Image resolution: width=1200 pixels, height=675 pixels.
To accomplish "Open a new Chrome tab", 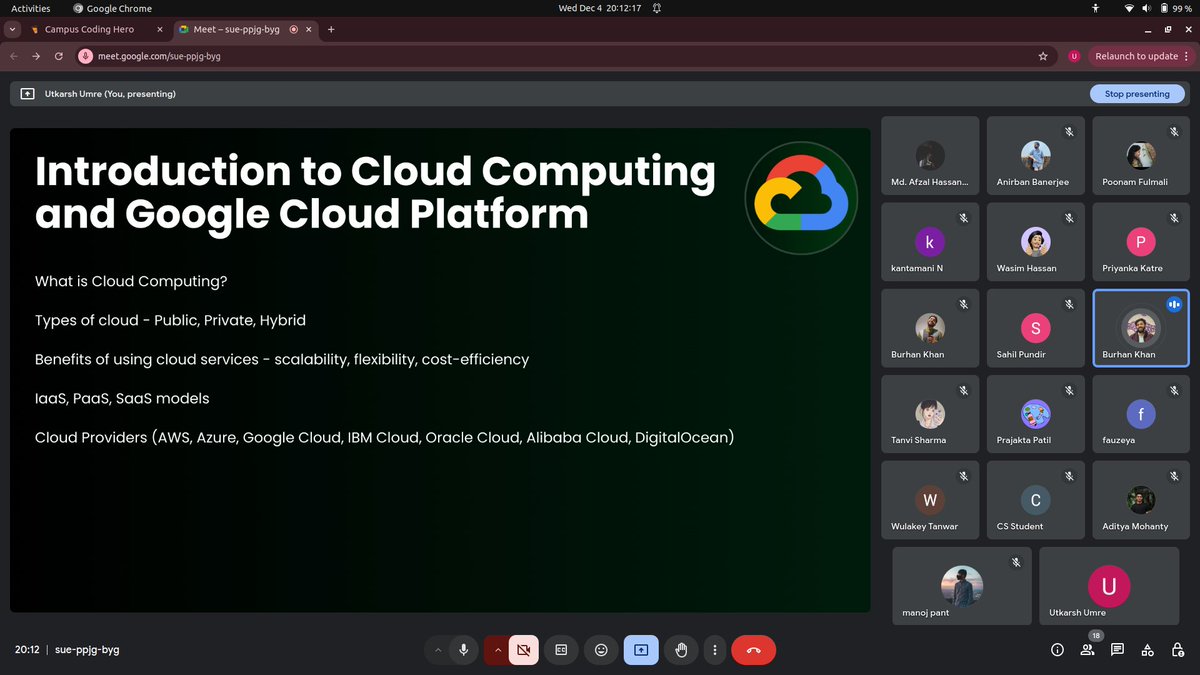I will coord(331,29).
